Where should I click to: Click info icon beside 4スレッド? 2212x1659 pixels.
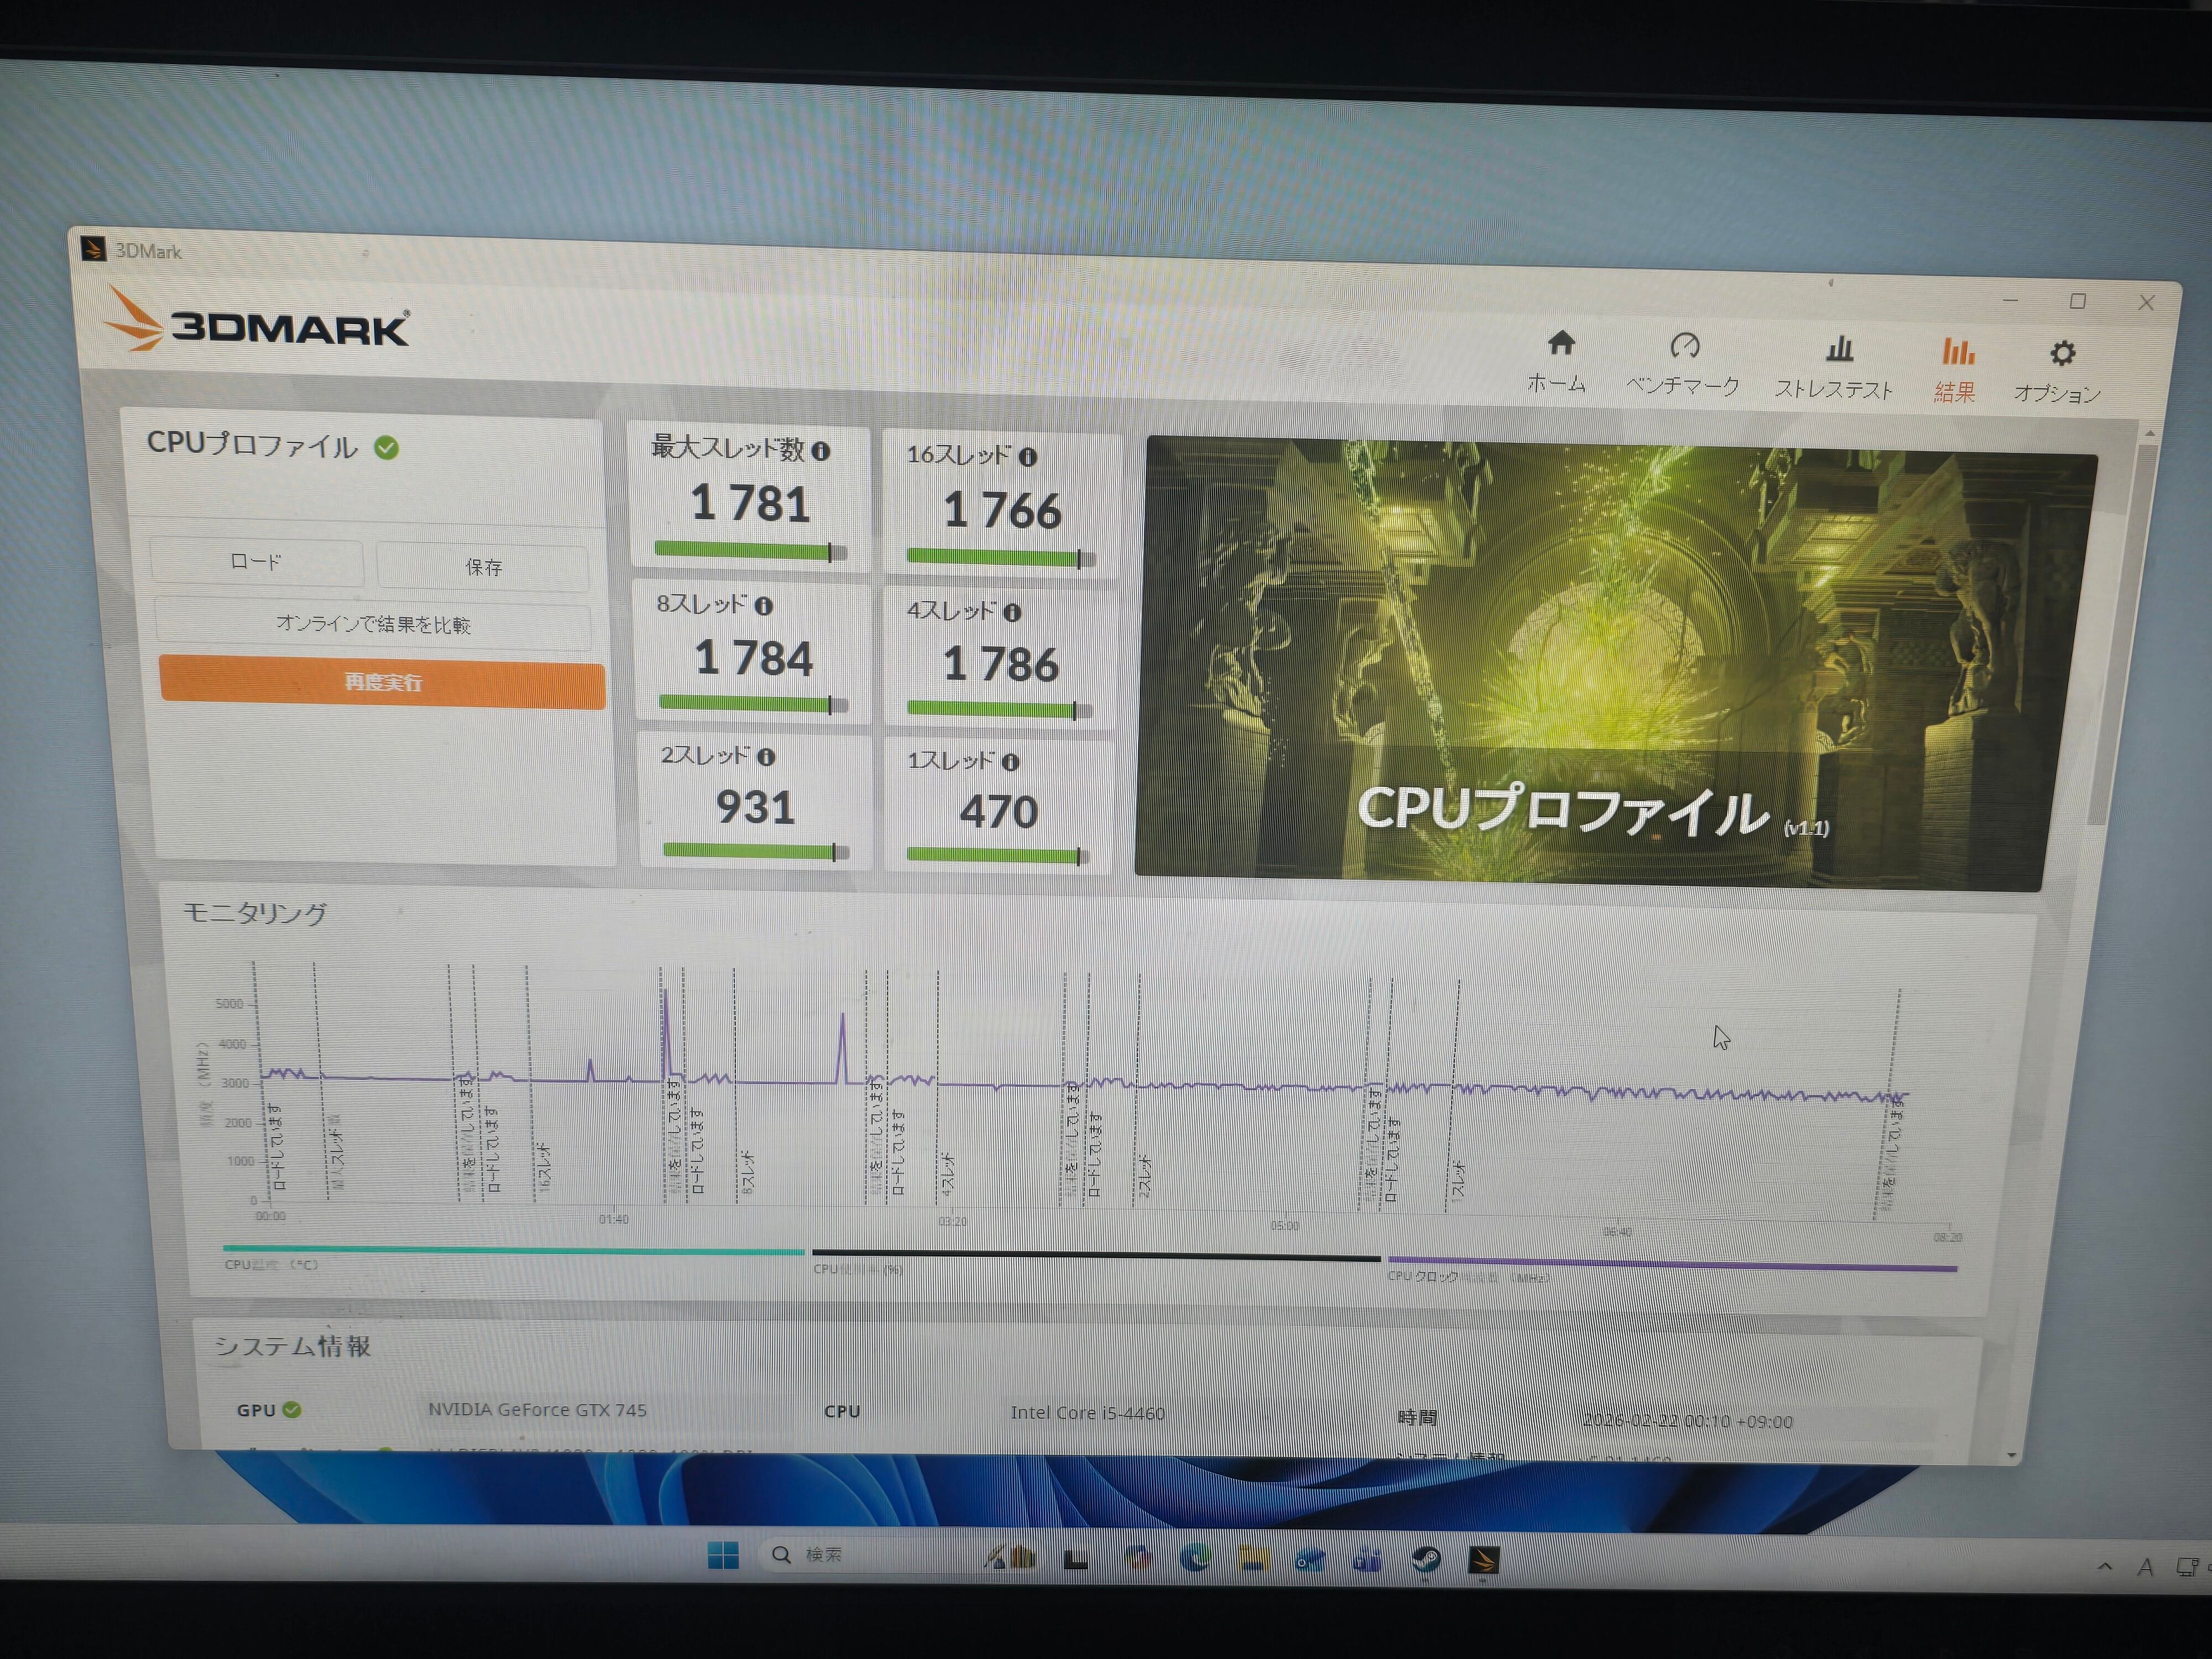point(1012,612)
